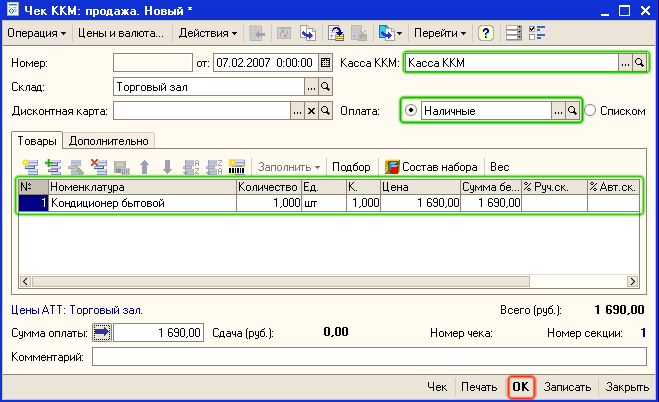Screen dimensions: 659x402
Task: Click the Печать button
Action: click(x=479, y=387)
